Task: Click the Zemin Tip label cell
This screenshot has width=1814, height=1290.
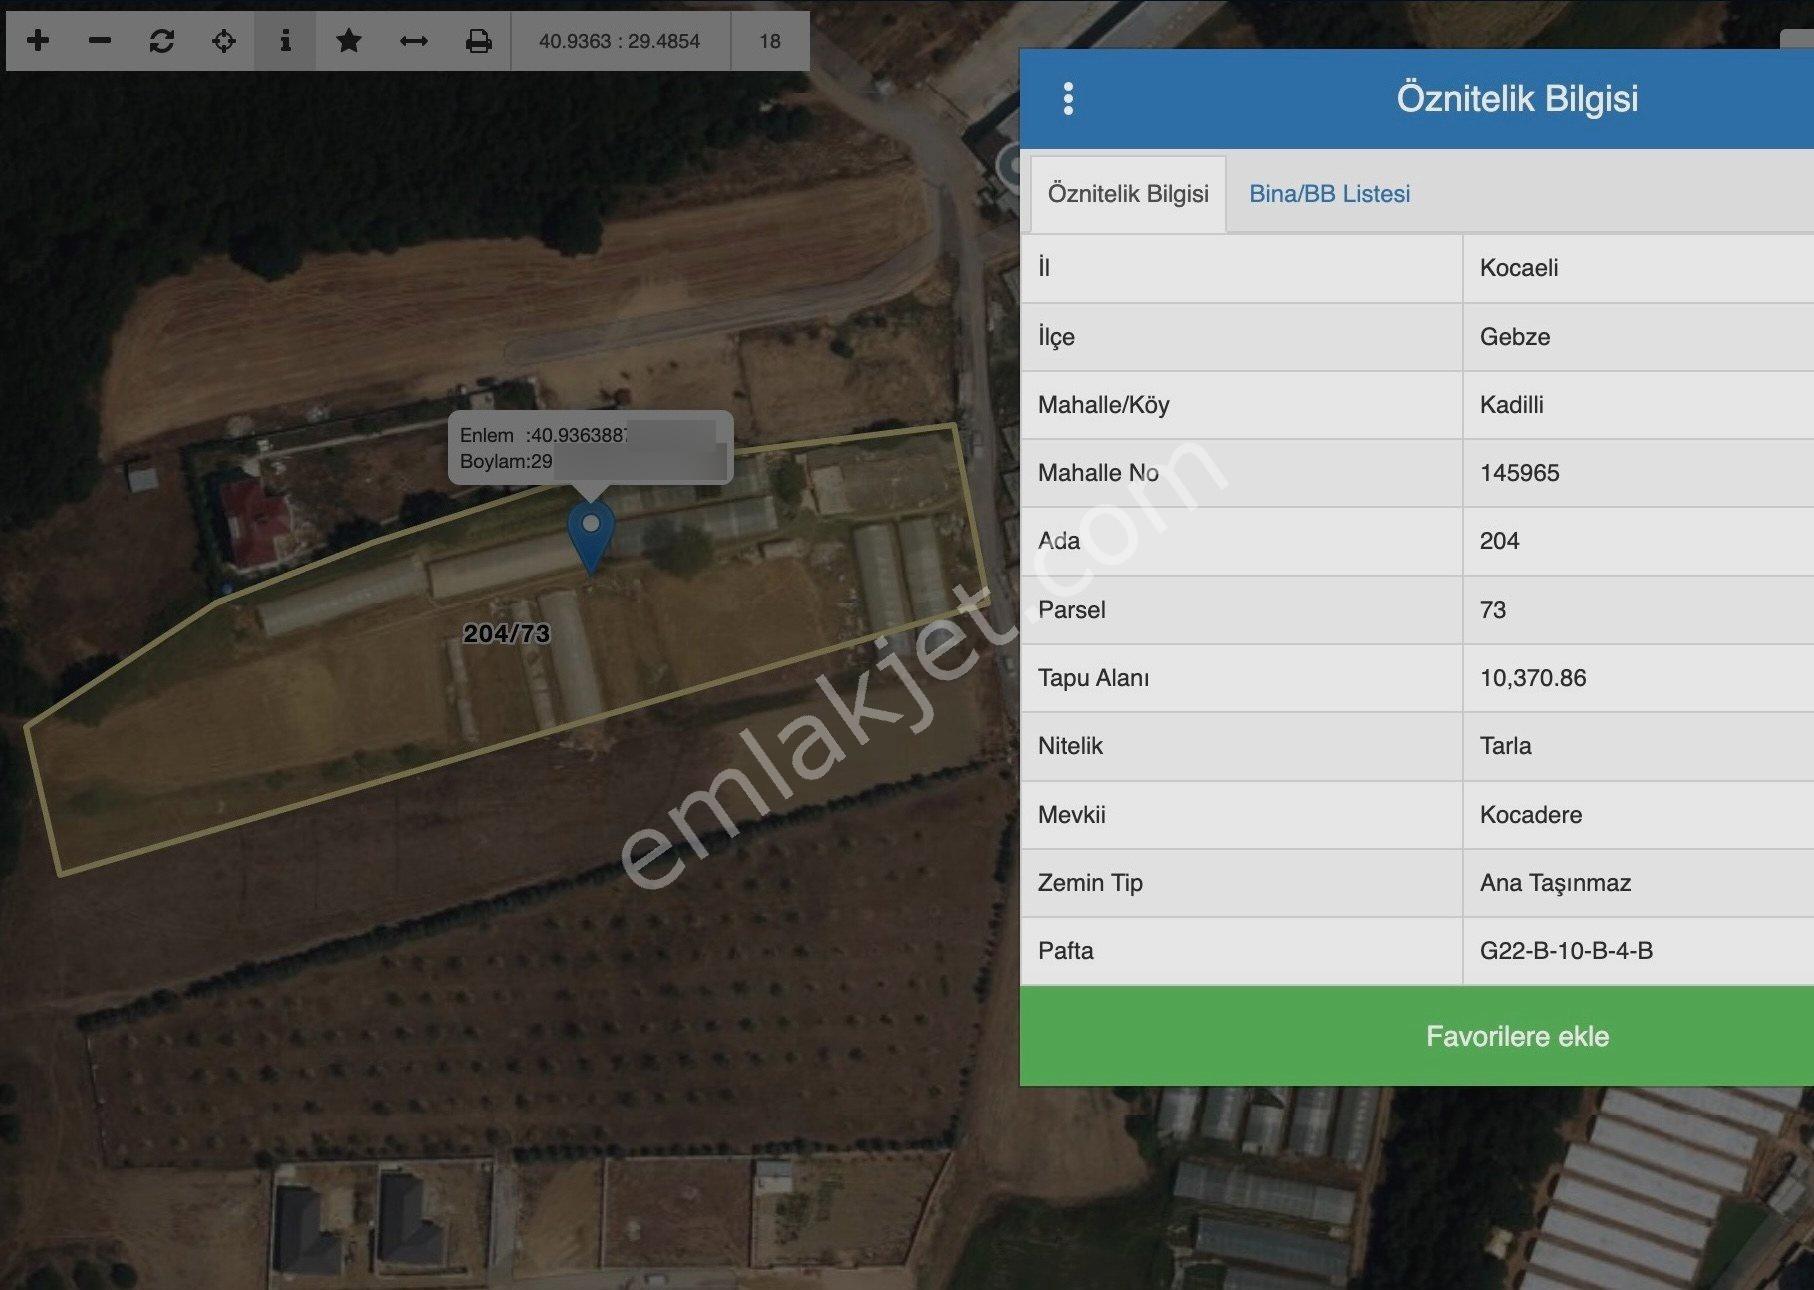Action: [x=1241, y=883]
